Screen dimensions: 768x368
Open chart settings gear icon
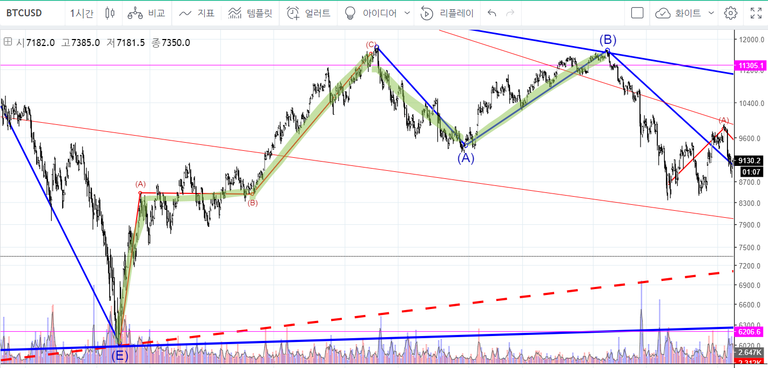730,13
